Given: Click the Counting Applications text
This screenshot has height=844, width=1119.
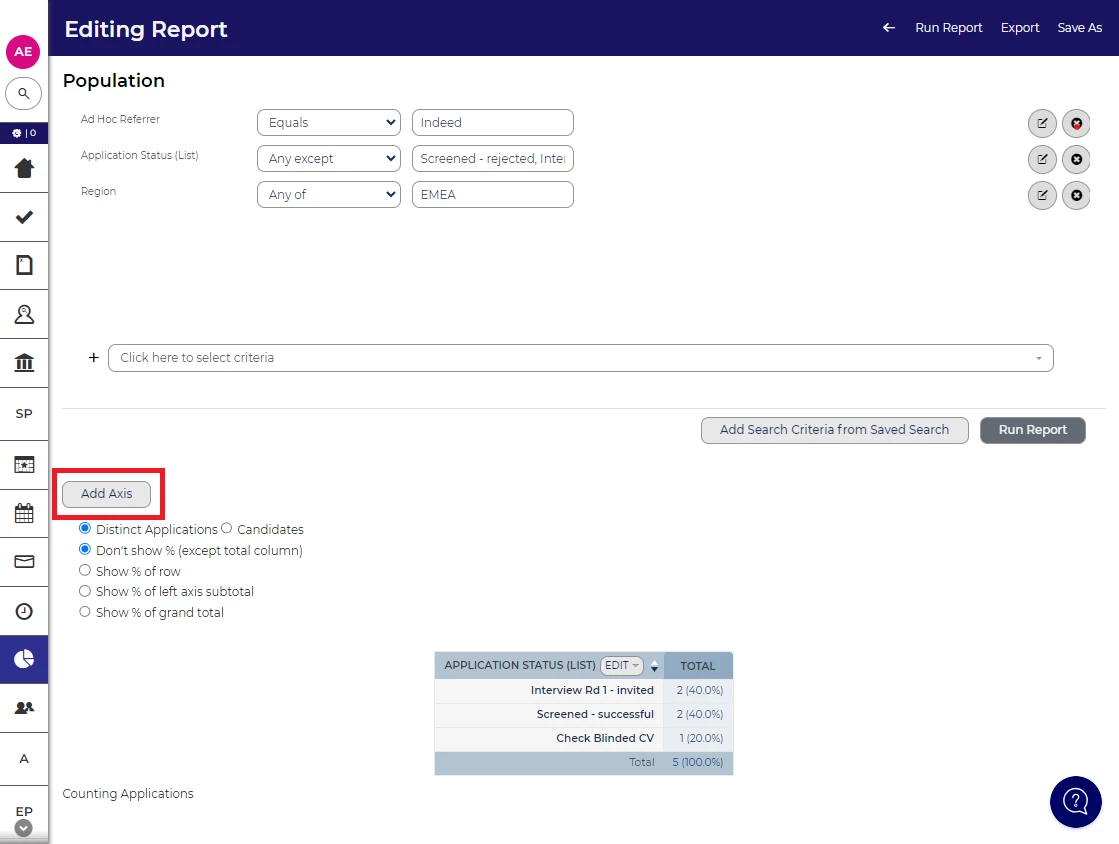Looking at the screenshot, I should coord(128,793).
